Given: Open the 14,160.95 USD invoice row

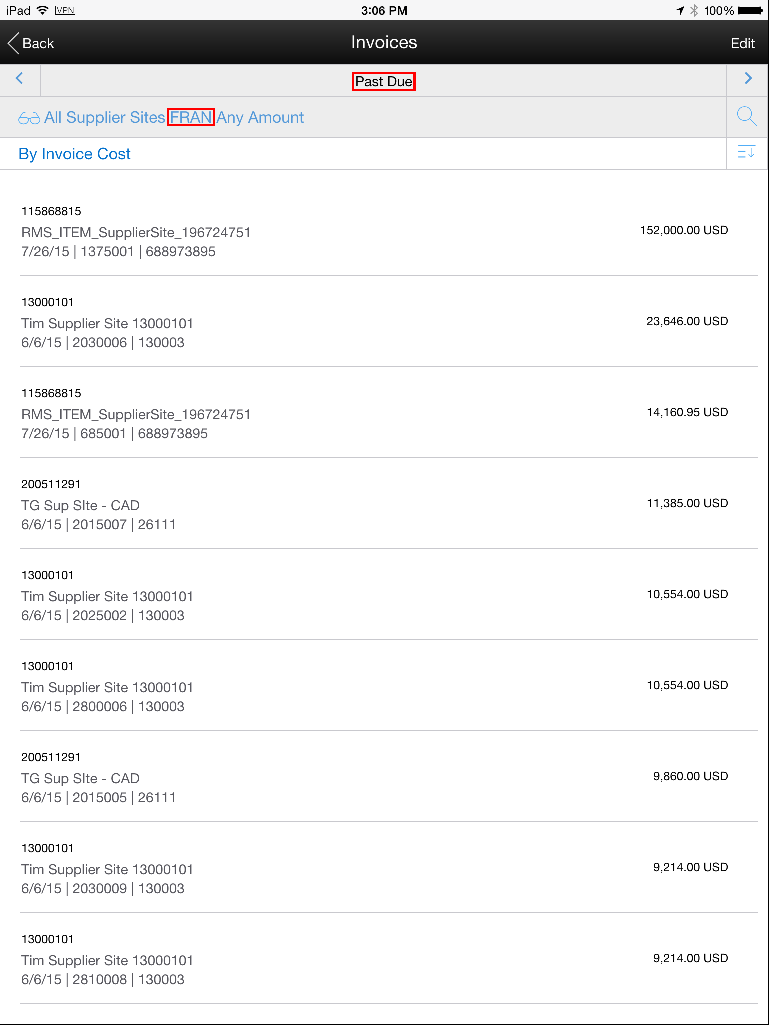Looking at the screenshot, I should tap(384, 412).
